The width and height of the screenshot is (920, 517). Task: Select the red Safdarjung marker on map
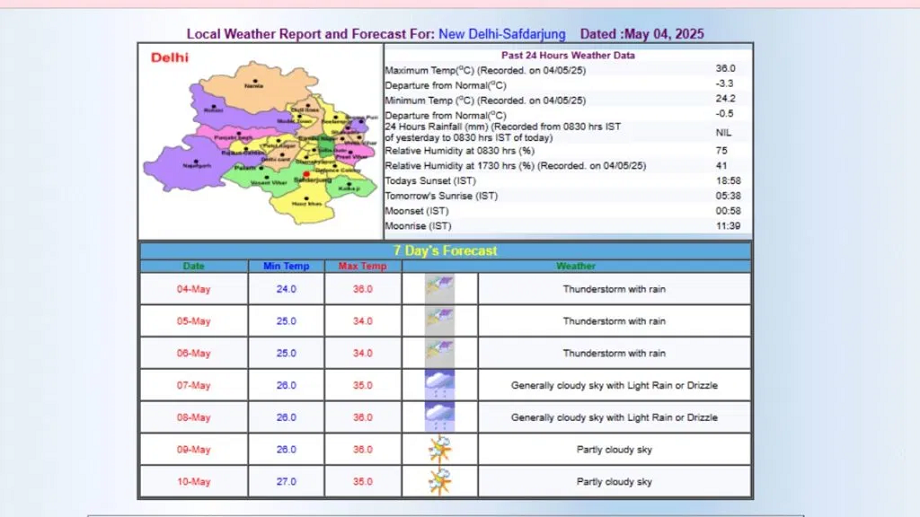click(306, 174)
